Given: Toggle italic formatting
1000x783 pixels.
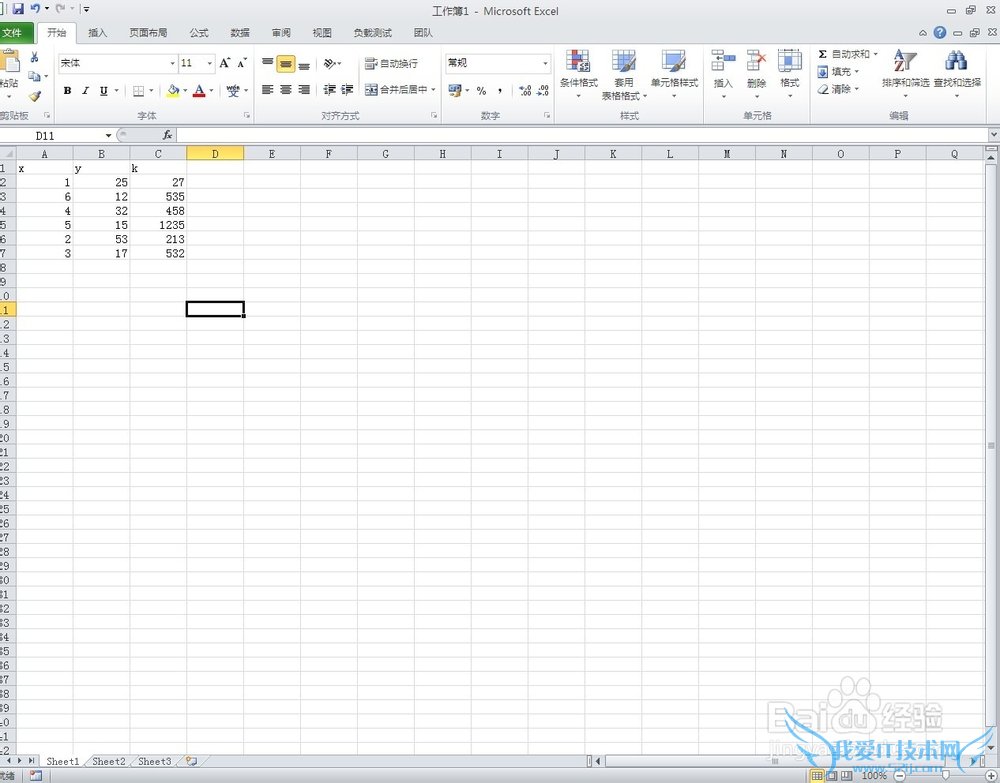Looking at the screenshot, I should point(85,91).
